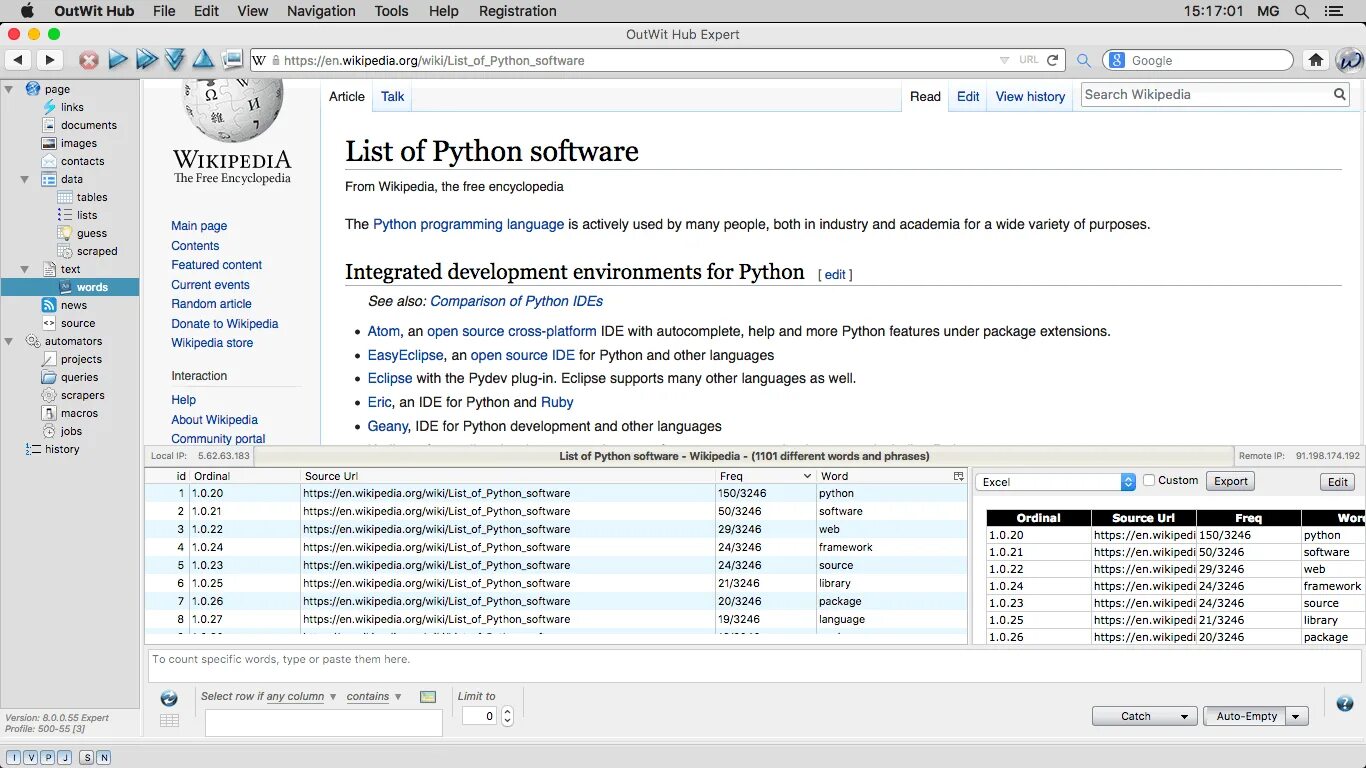Click the single blue play arrow (browse)
This screenshot has height=768, width=1366.
tap(118, 60)
